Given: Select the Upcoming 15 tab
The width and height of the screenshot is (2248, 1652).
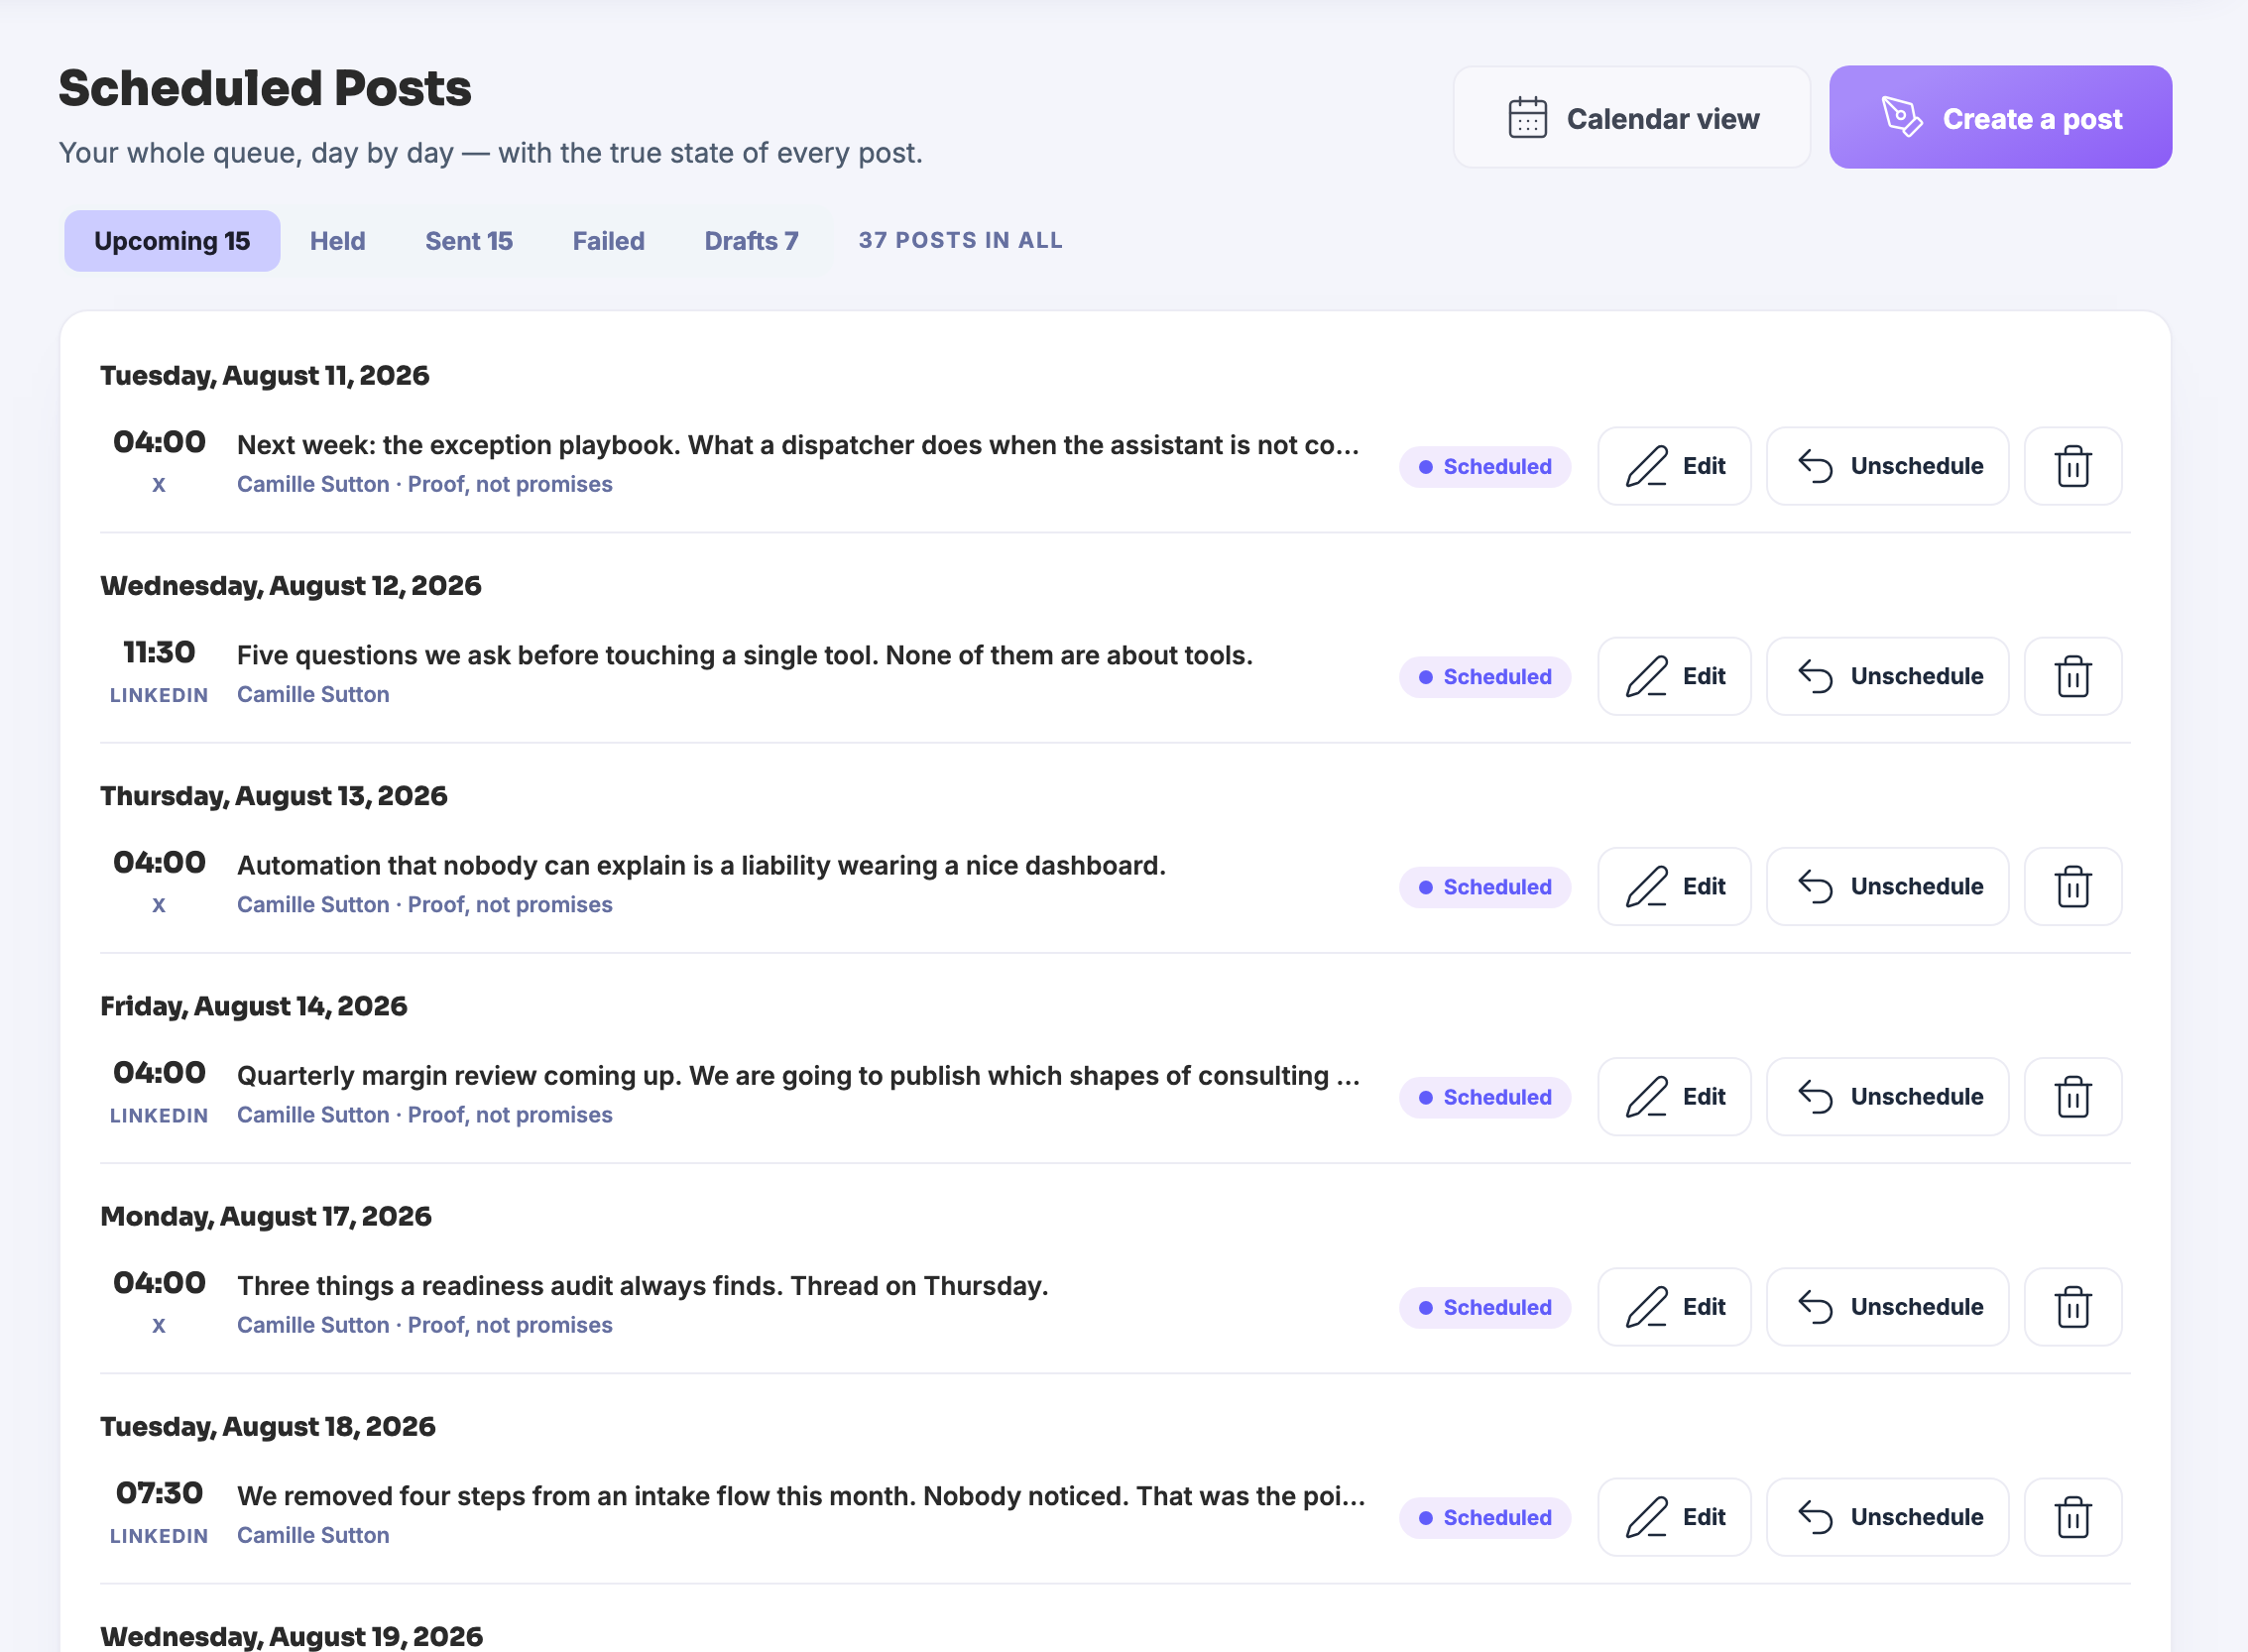Looking at the screenshot, I should click(172, 241).
